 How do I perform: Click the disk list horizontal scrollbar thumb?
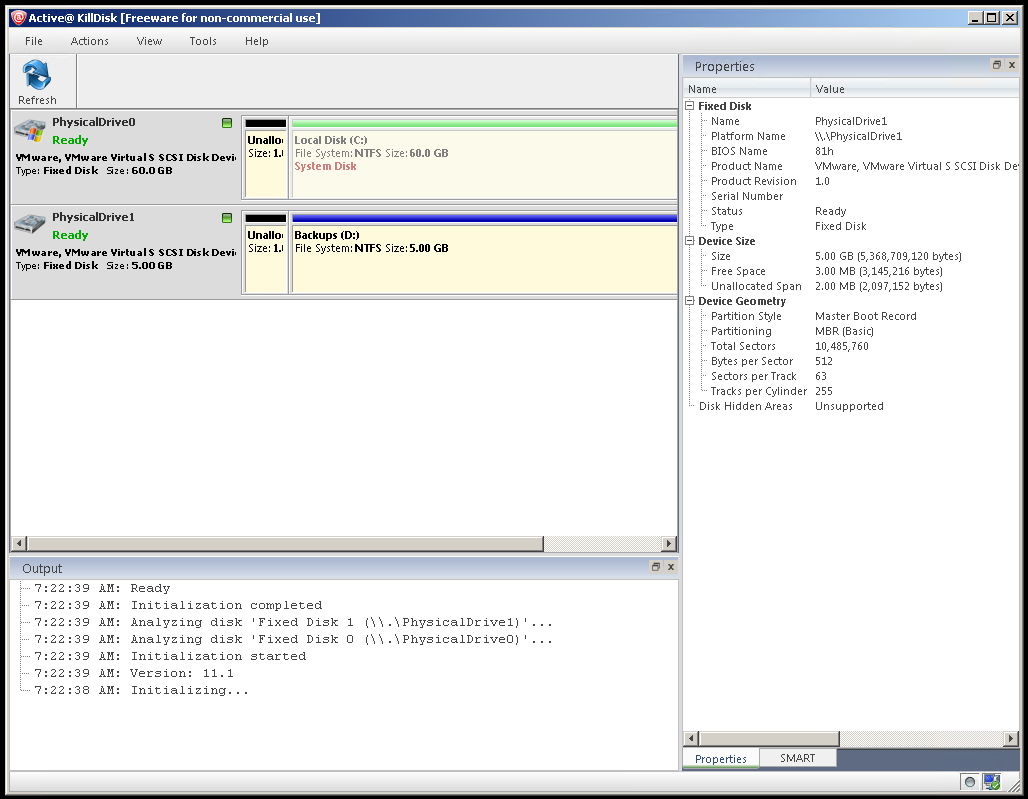(285, 543)
